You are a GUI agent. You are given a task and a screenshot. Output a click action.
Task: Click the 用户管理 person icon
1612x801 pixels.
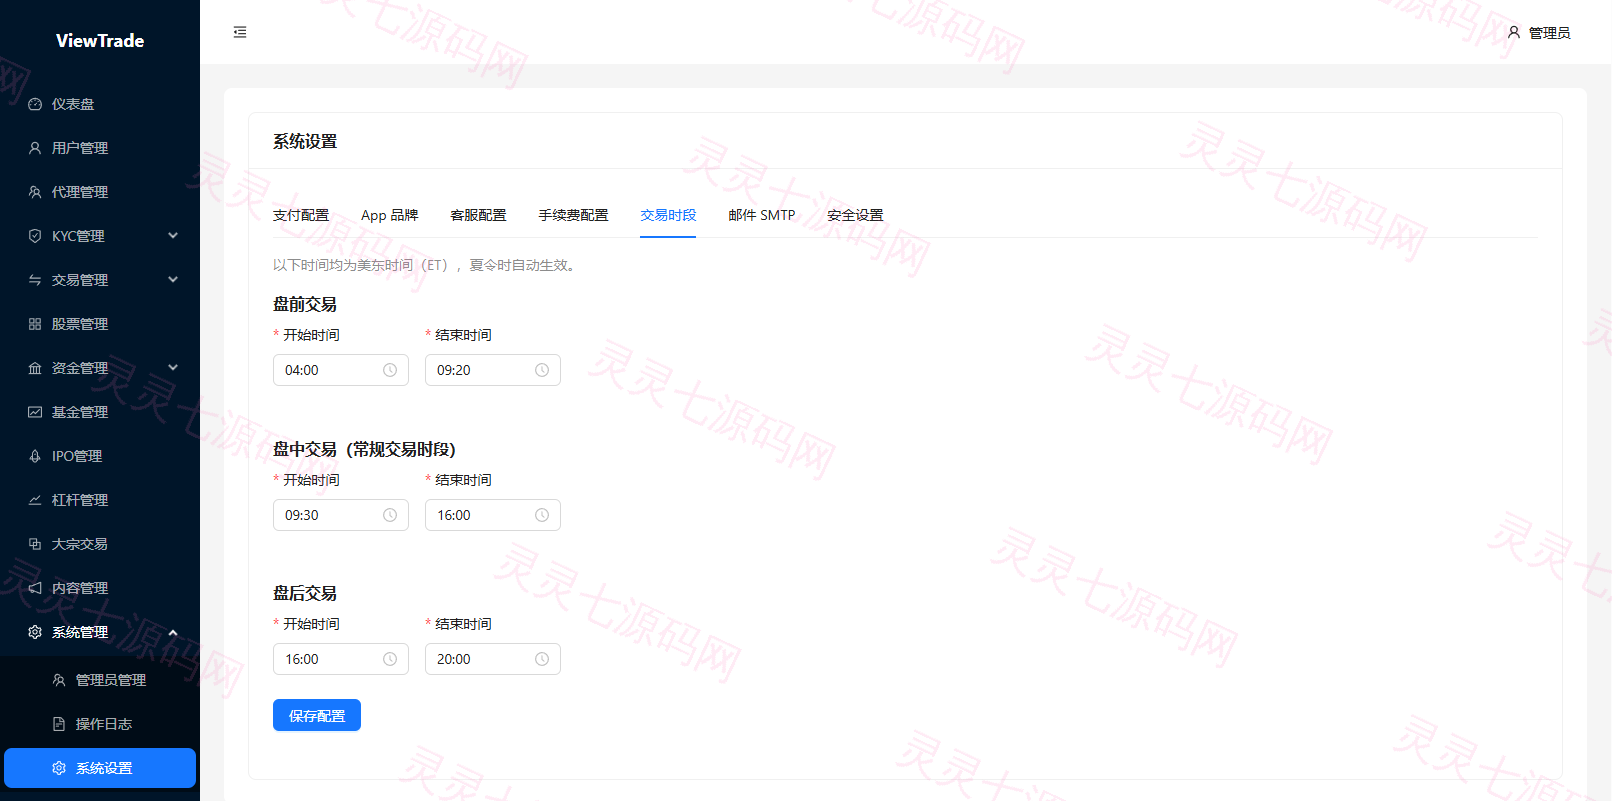[x=35, y=148]
